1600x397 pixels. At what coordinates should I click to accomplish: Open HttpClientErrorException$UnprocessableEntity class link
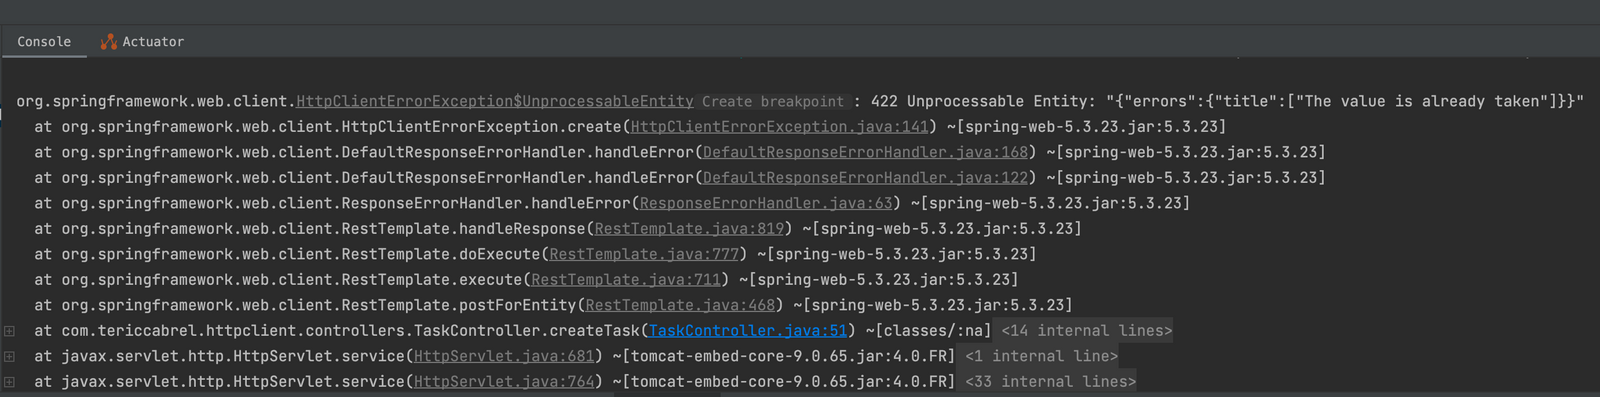coord(495,102)
